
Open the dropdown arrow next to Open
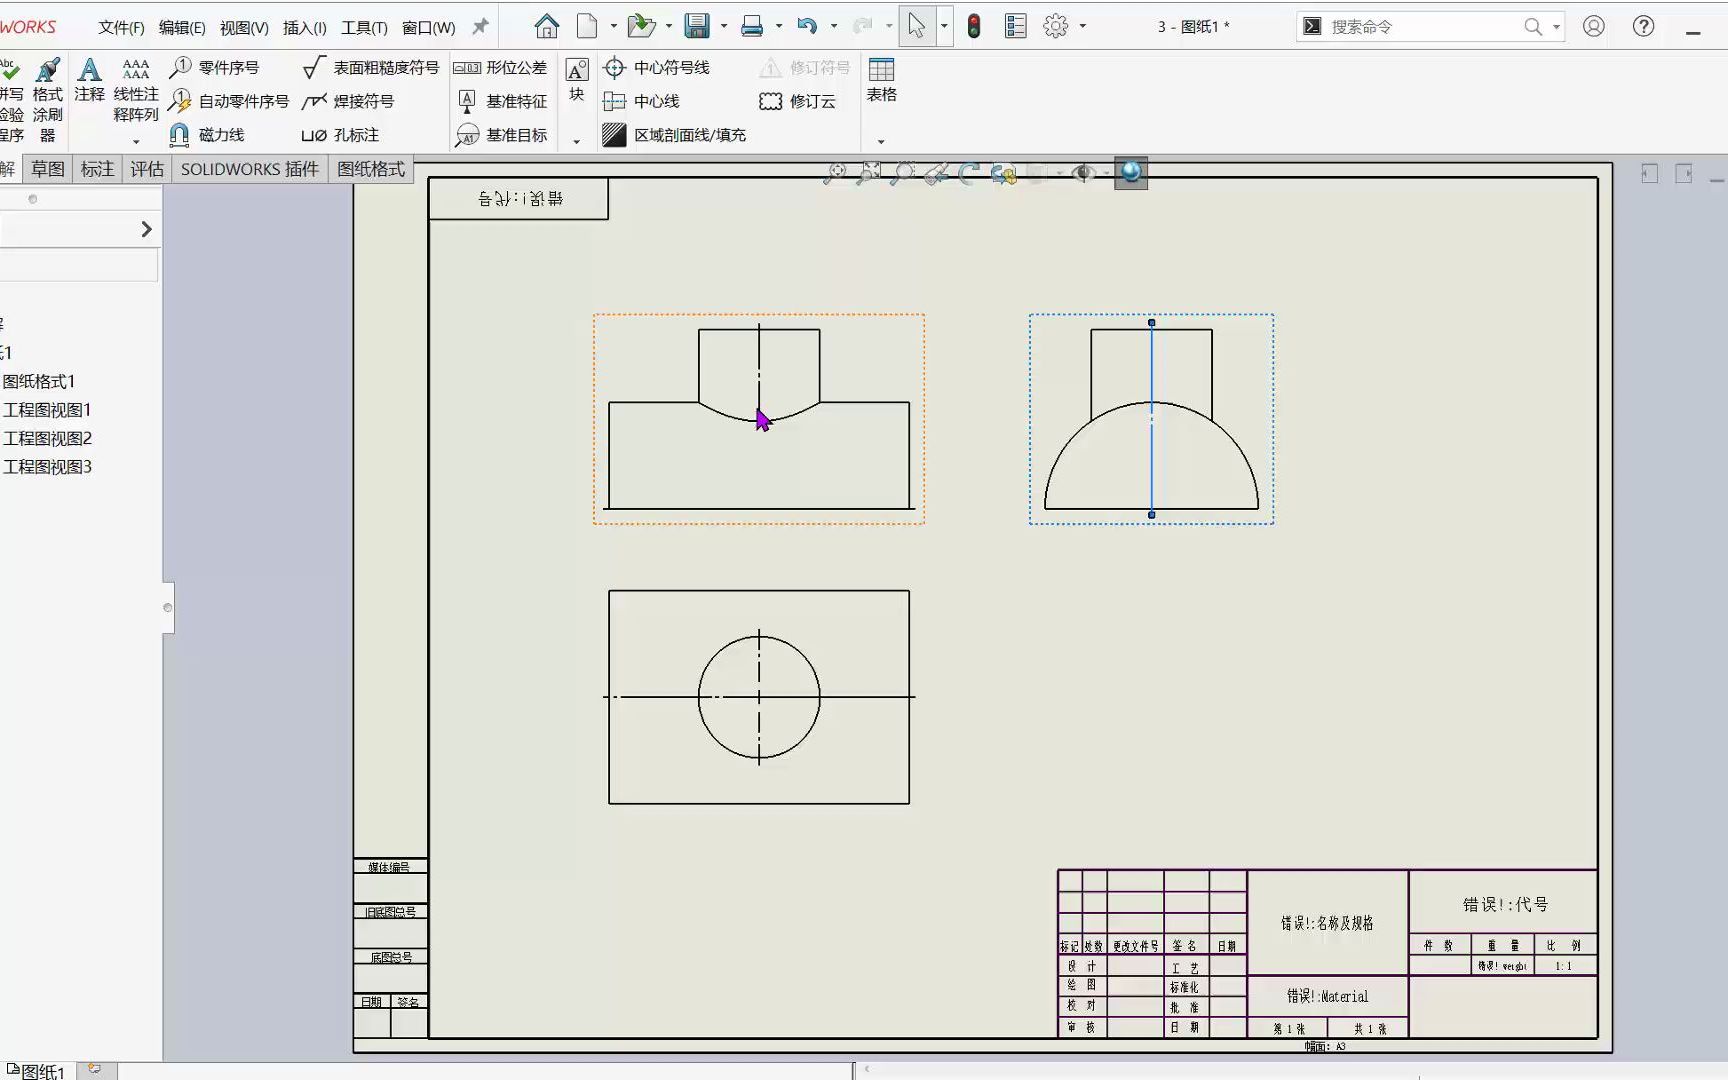click(668, 27)
